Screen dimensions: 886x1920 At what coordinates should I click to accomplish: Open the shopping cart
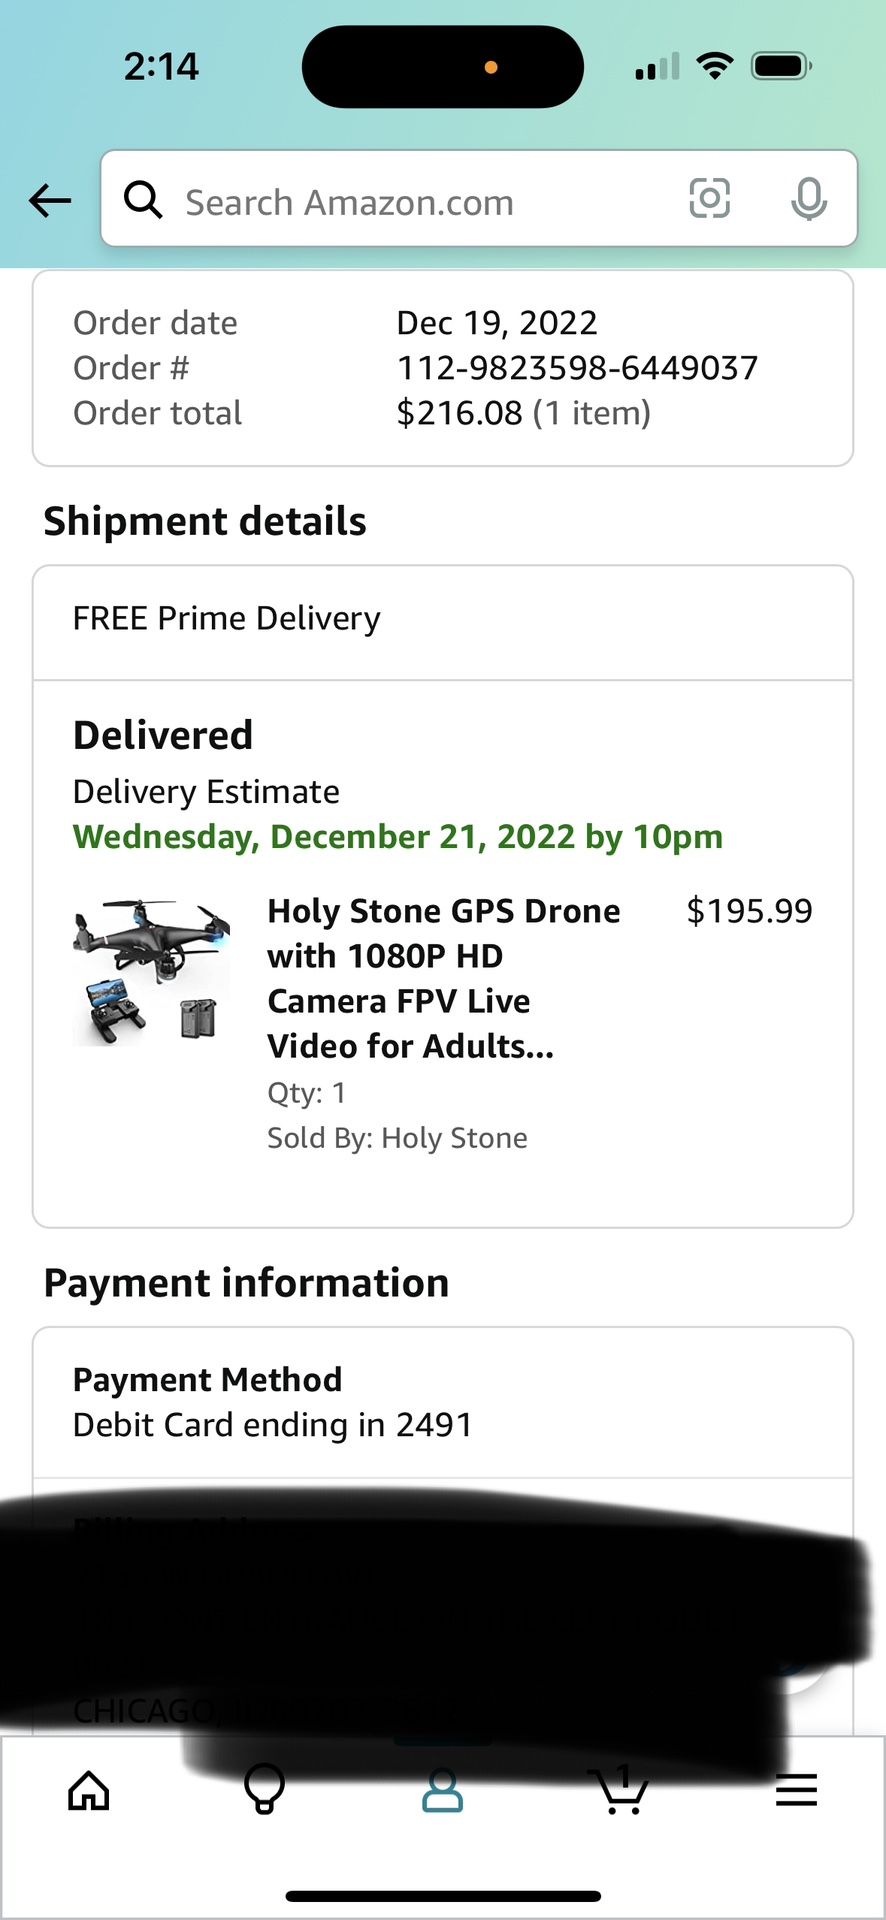[619, 1790]
